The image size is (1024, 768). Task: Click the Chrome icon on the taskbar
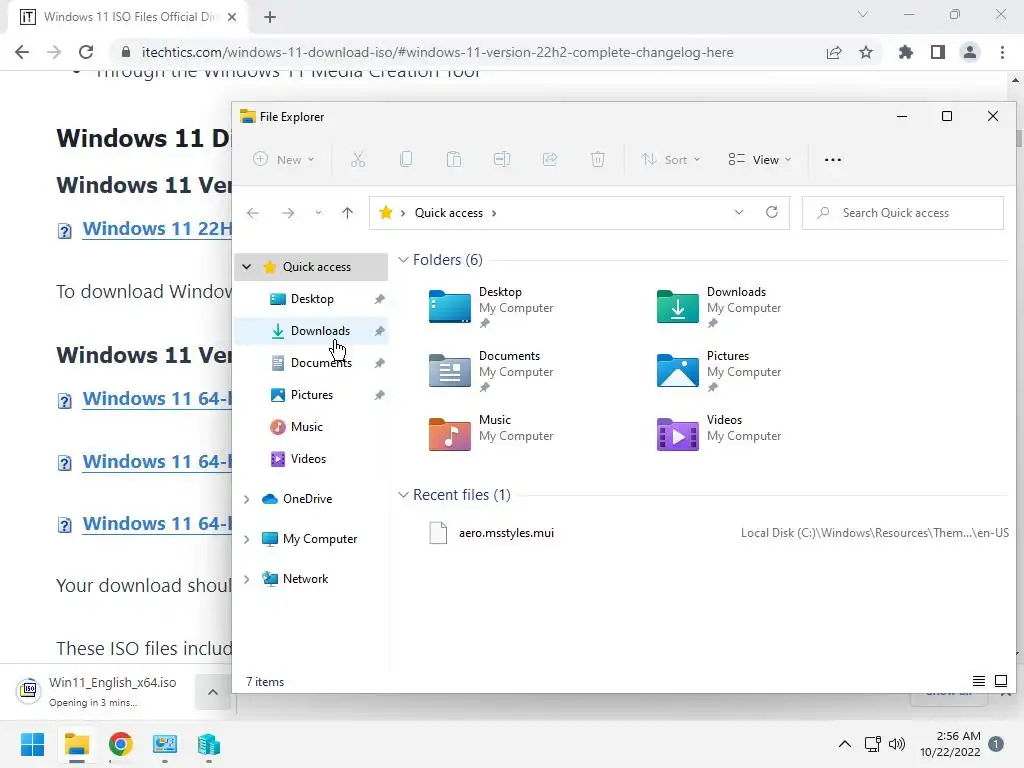(x=121, y=744)
